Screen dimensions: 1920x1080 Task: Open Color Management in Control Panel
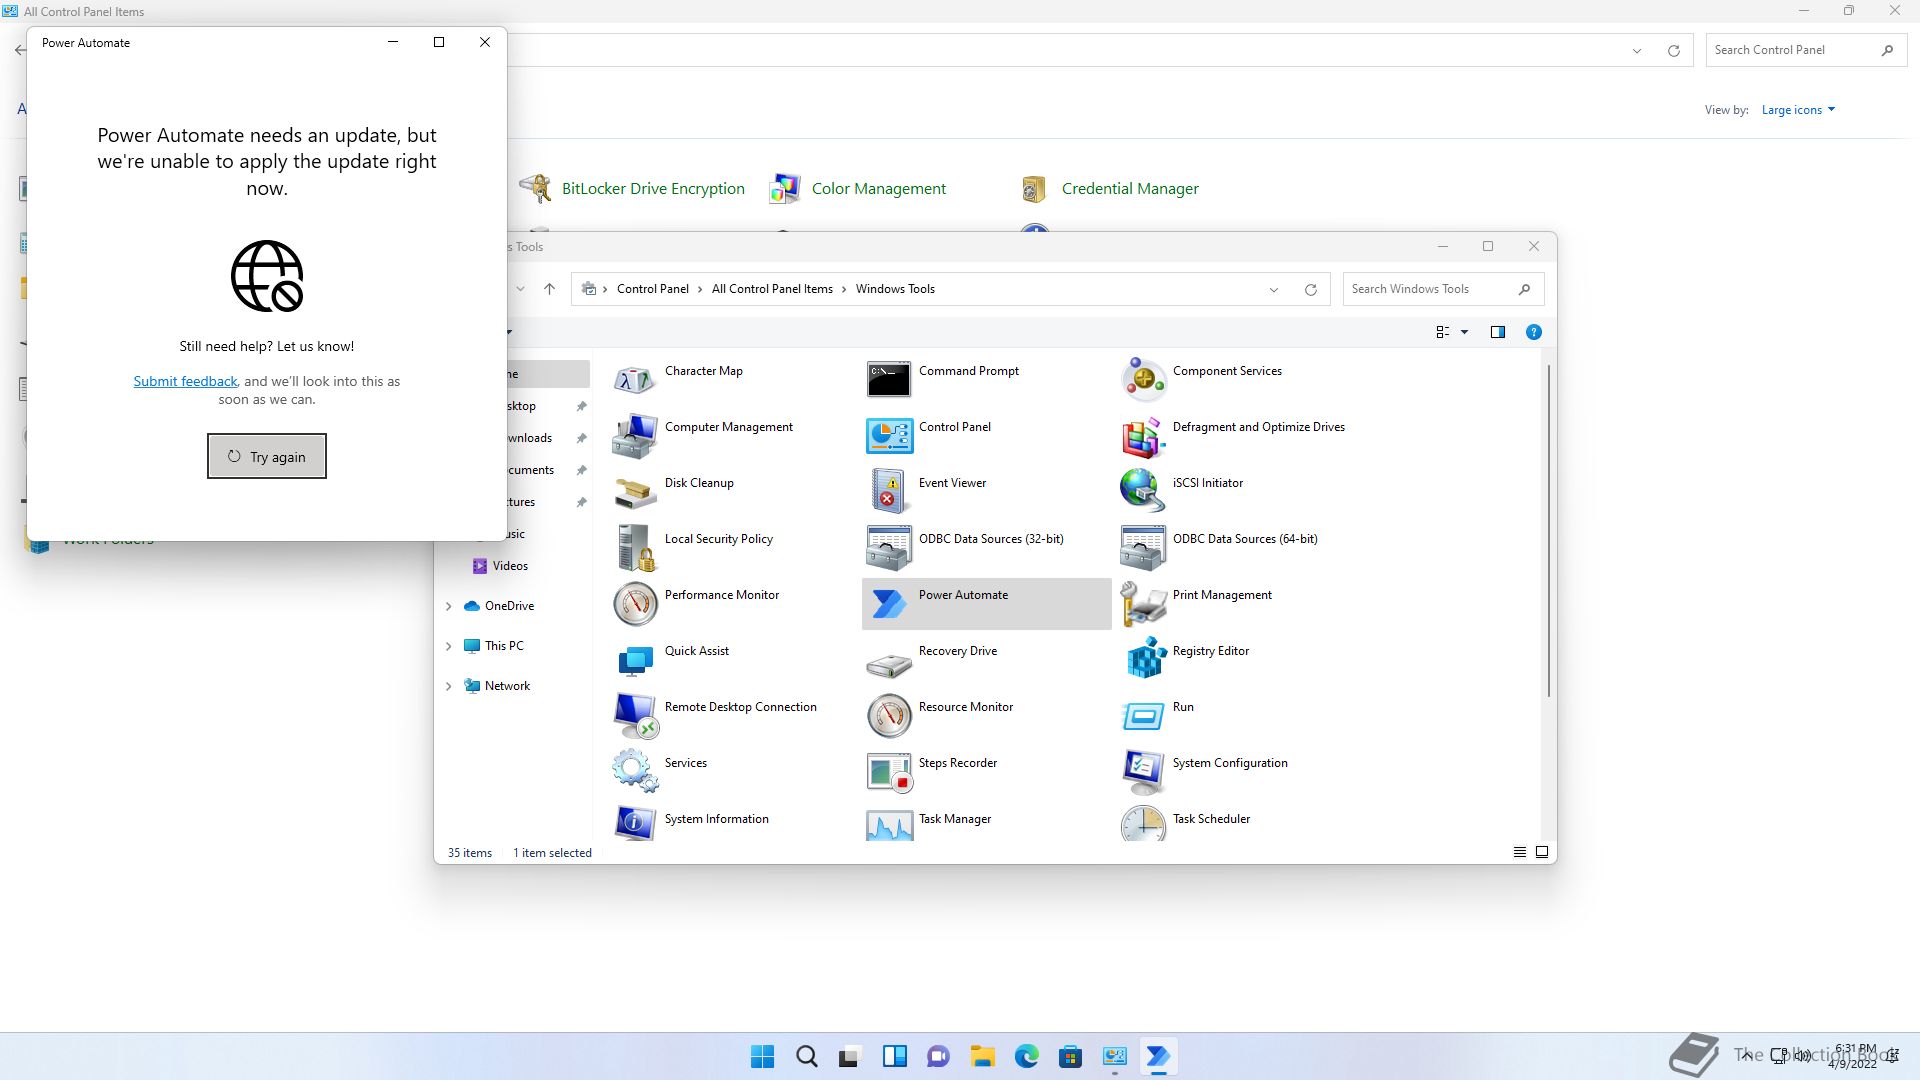pos(858,188)
